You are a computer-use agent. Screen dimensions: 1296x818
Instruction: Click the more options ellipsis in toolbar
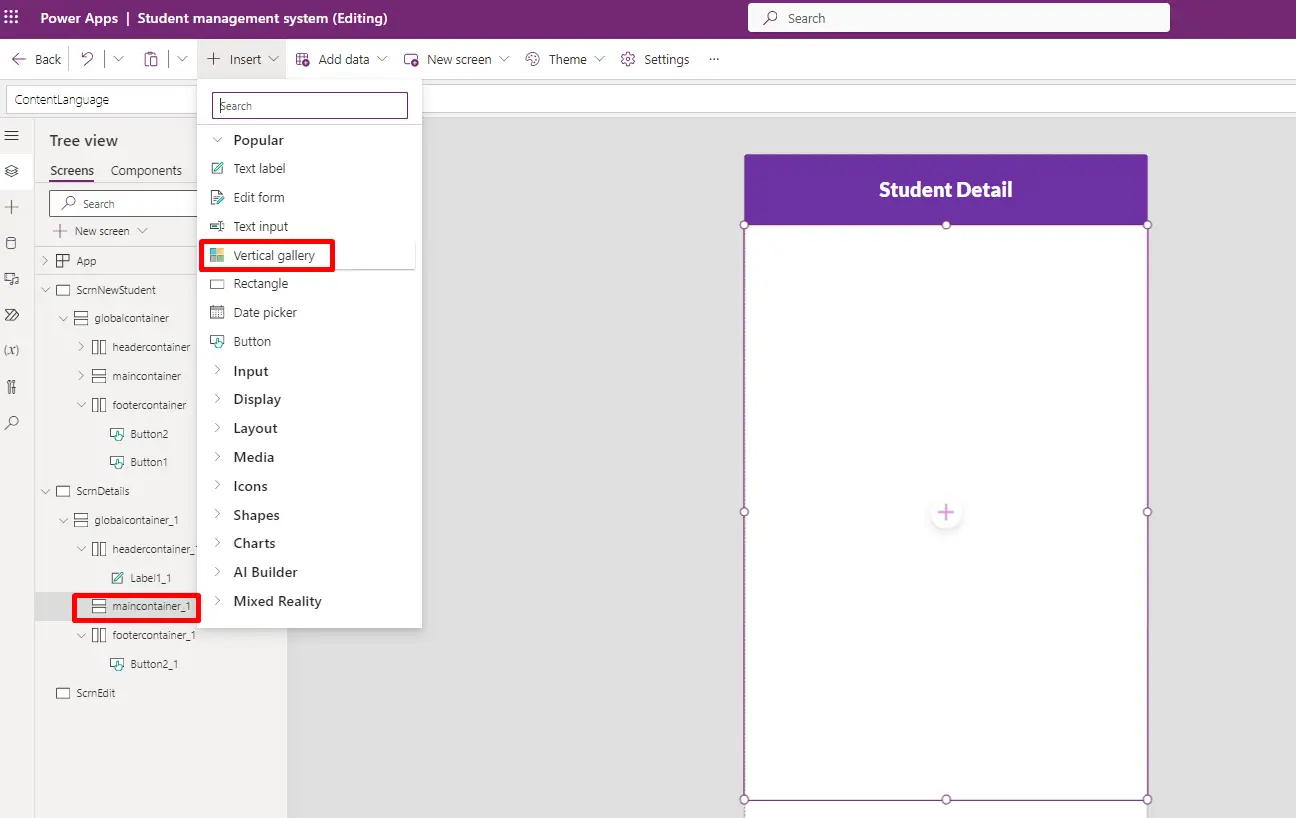pos(714,59)
